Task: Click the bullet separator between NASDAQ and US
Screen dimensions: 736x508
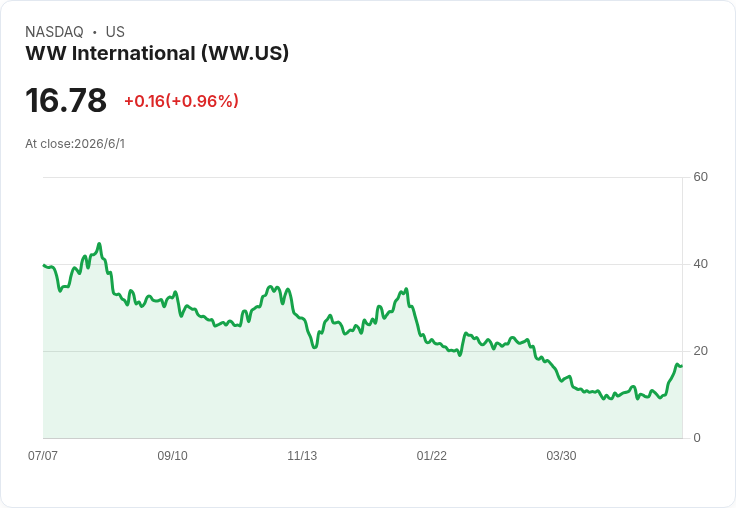Action: (94, 32)
